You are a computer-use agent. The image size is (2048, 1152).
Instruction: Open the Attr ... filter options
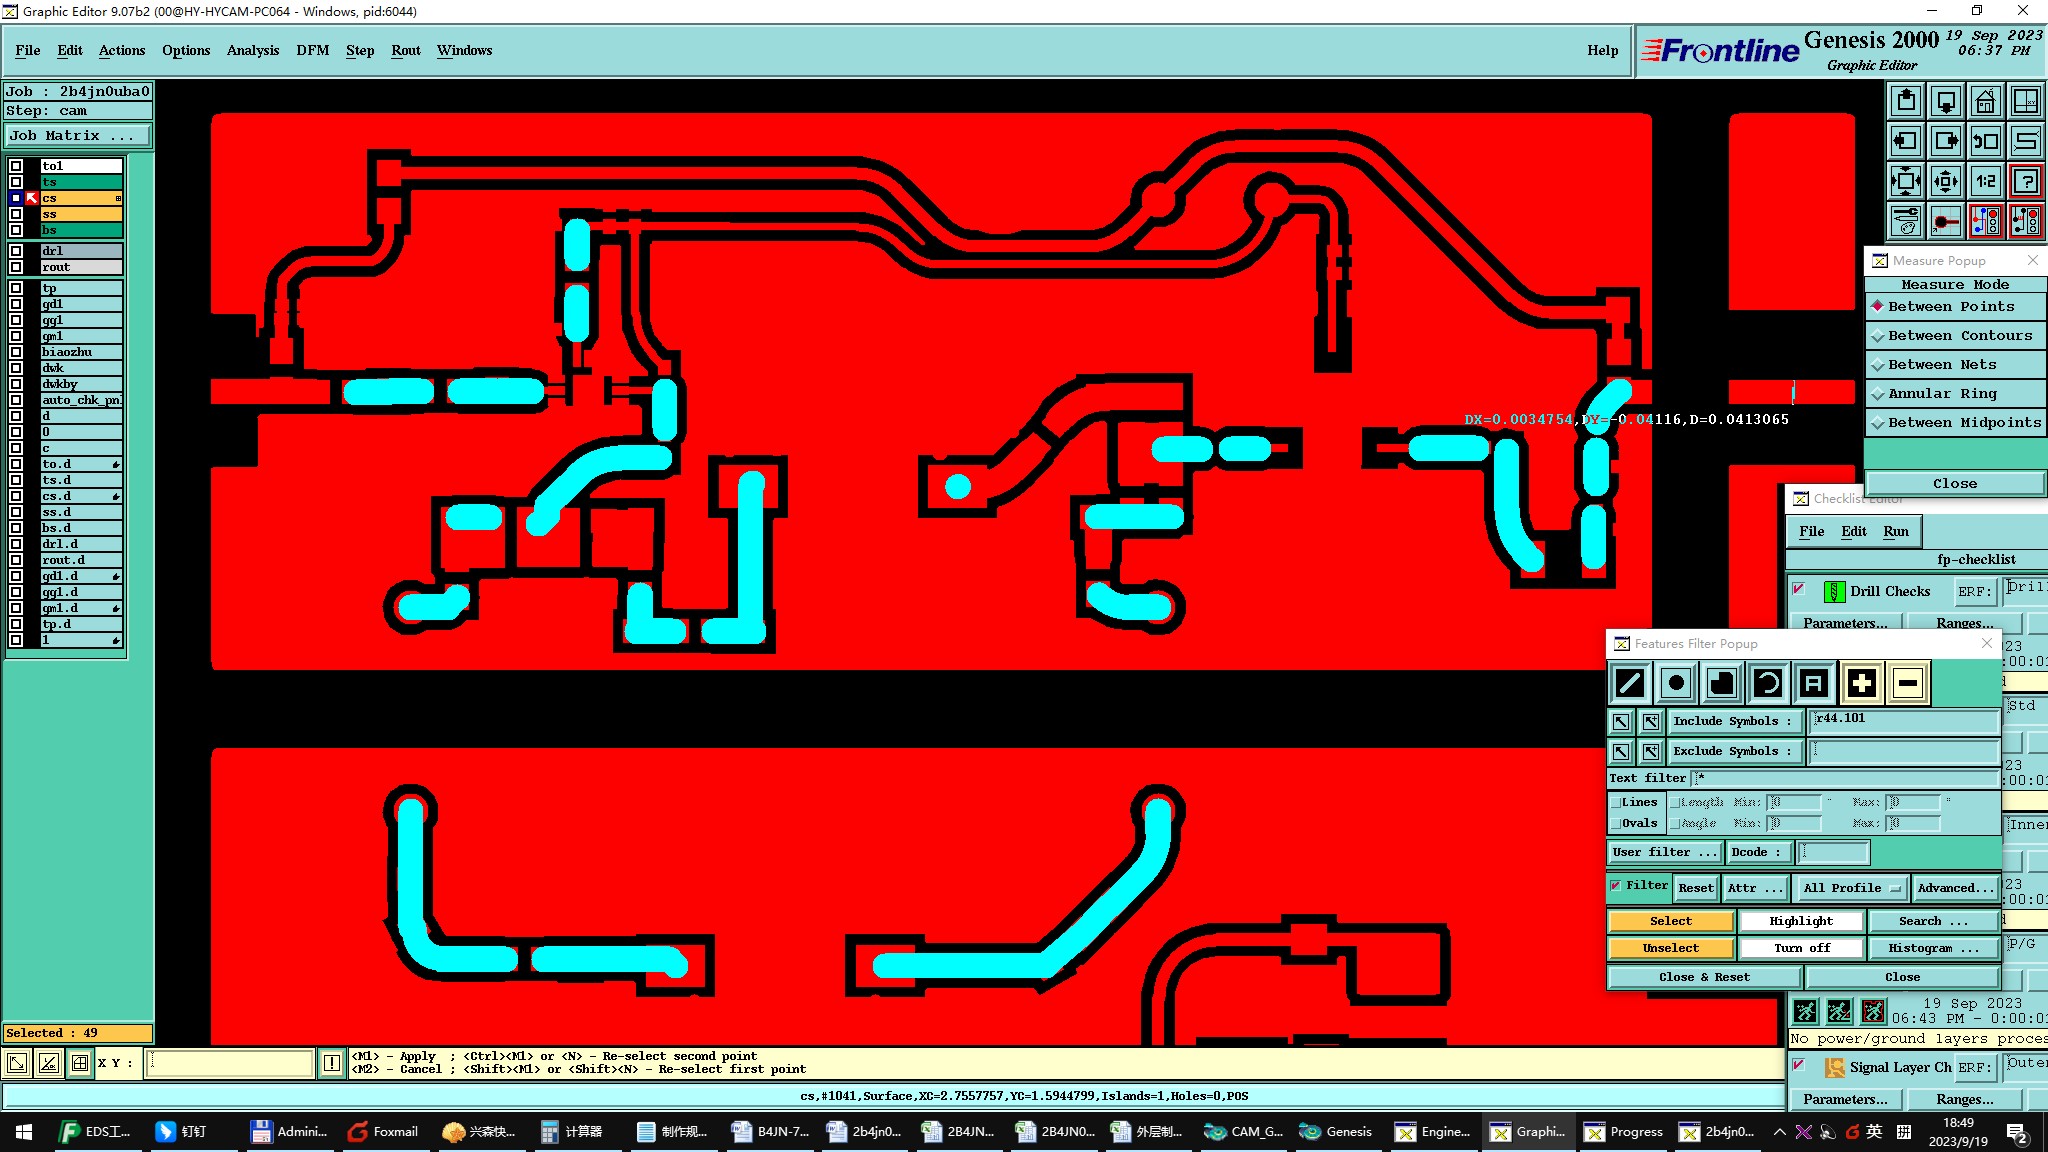(1754, 888)
